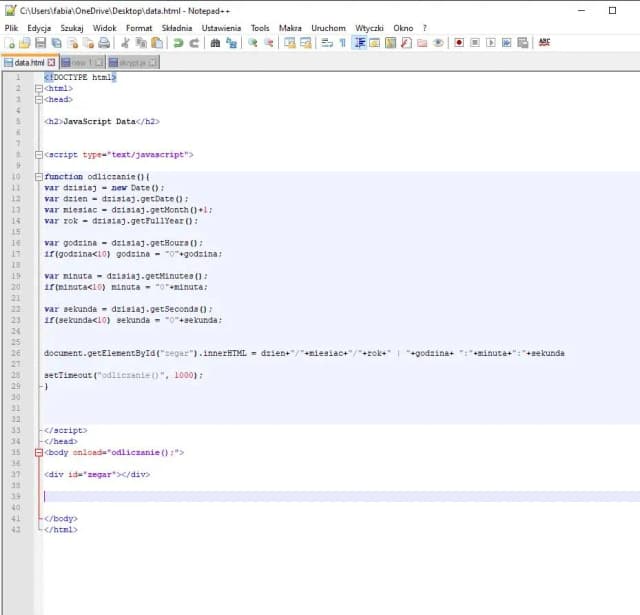The height and width of the screenshot is (615, 640).
Task: Open the Wtyczki menu
Action: pyautogui.click(x=369, y=28)
